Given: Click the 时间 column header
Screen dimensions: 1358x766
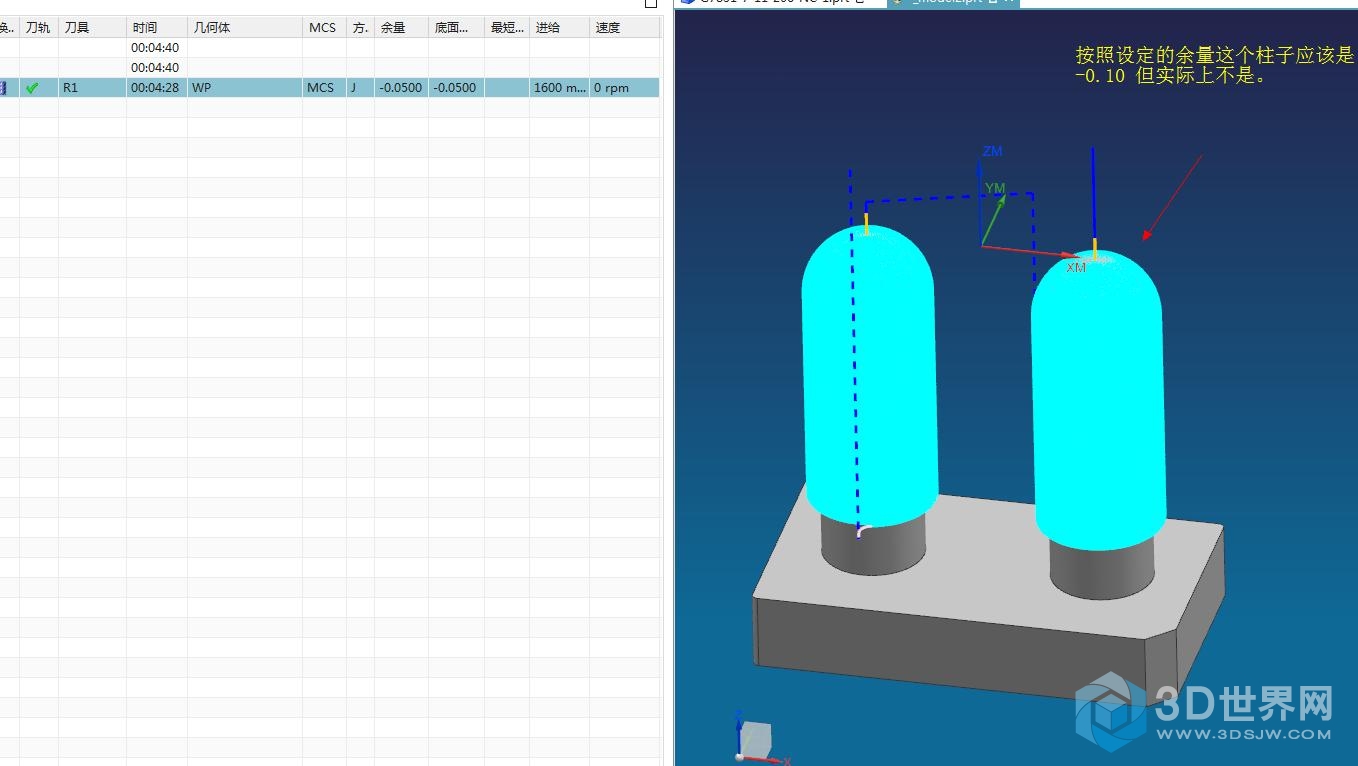Looking at the screenshot, I should (x=157, y=28).
